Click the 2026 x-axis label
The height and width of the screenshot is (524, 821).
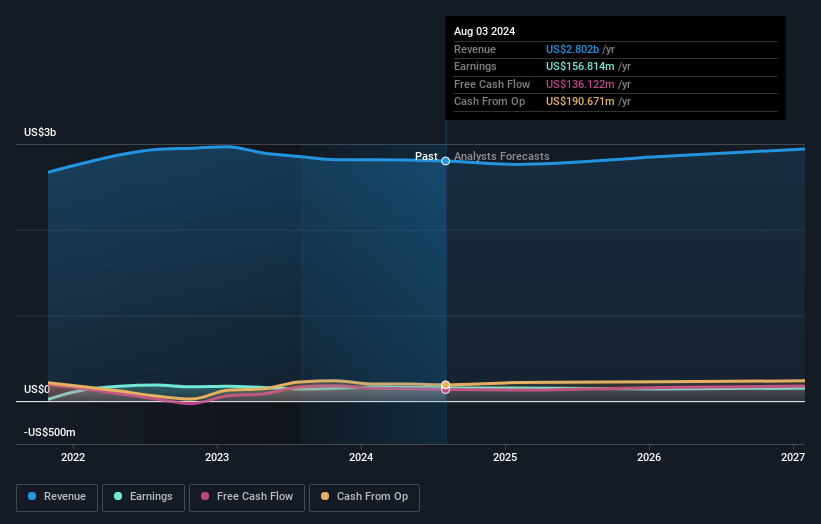tap(649, 457)
